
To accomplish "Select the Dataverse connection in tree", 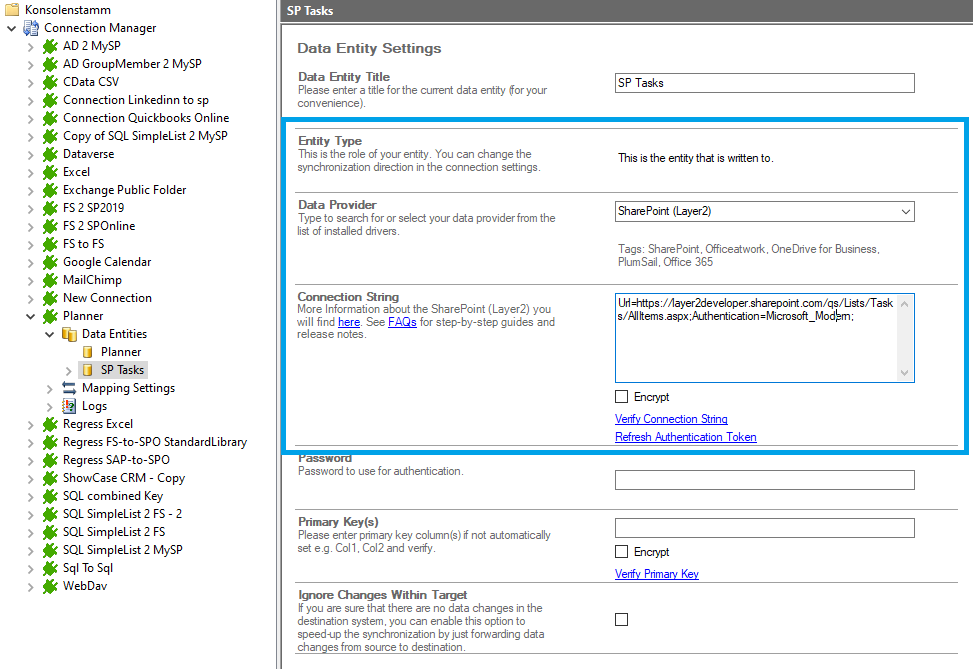I will tap(88, 154).
